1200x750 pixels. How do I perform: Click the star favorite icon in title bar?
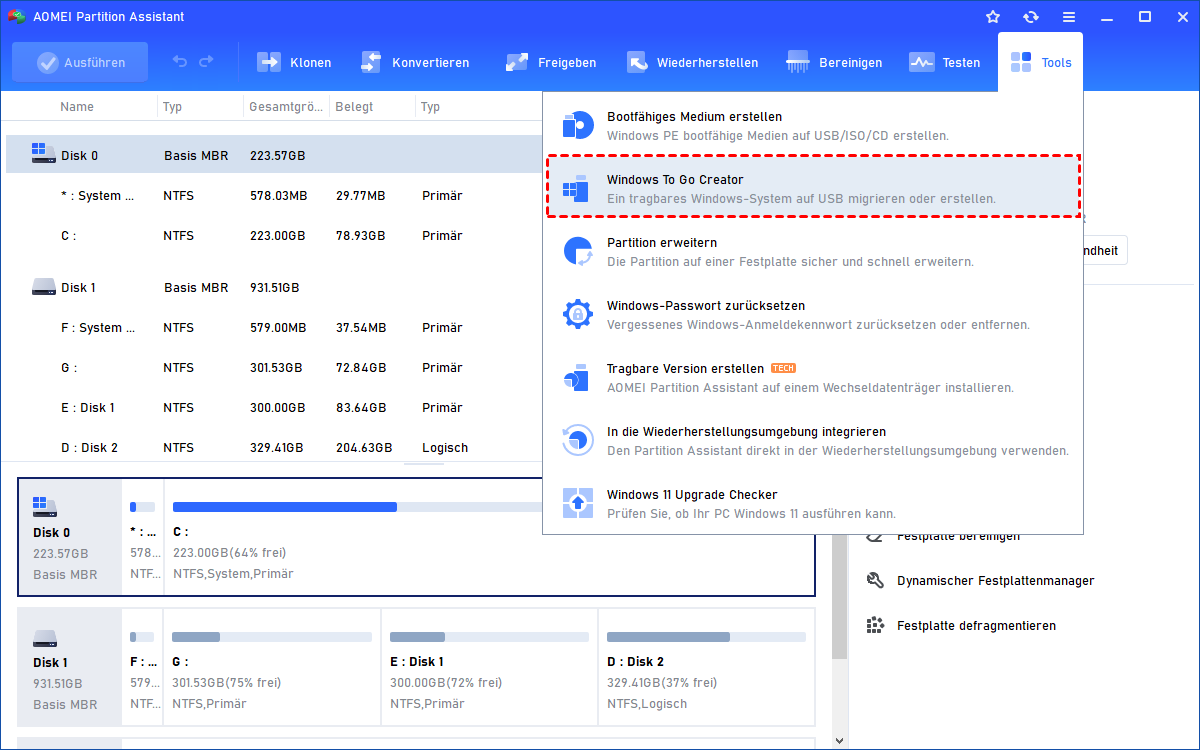click(x=993, y=17)
